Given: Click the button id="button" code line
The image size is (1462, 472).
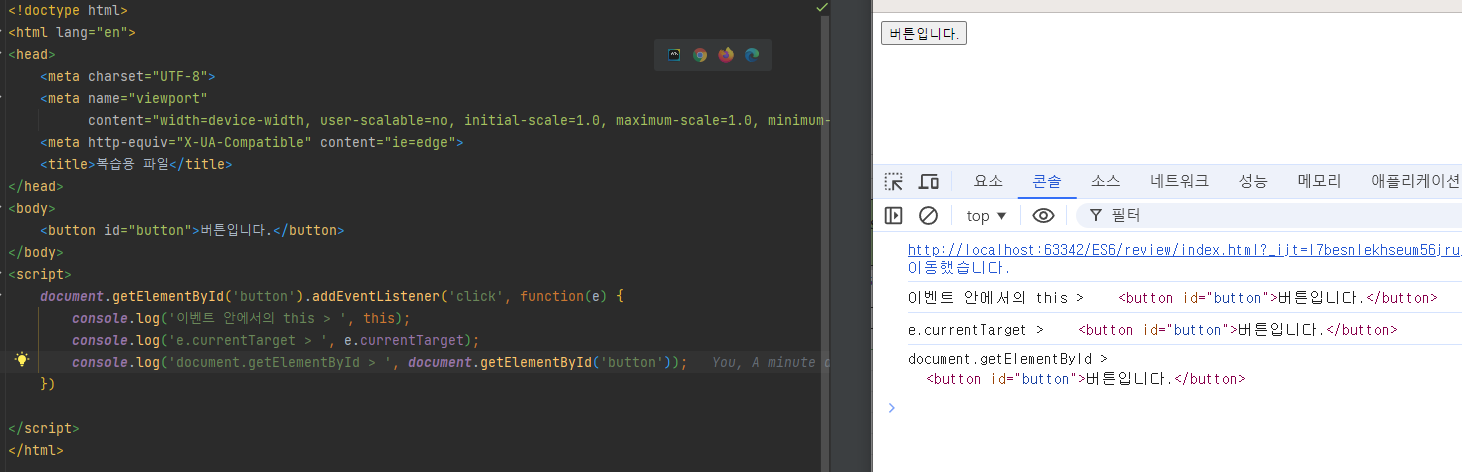Looking at the screenshot, I should pyautogui.click(x=191, y=230).
